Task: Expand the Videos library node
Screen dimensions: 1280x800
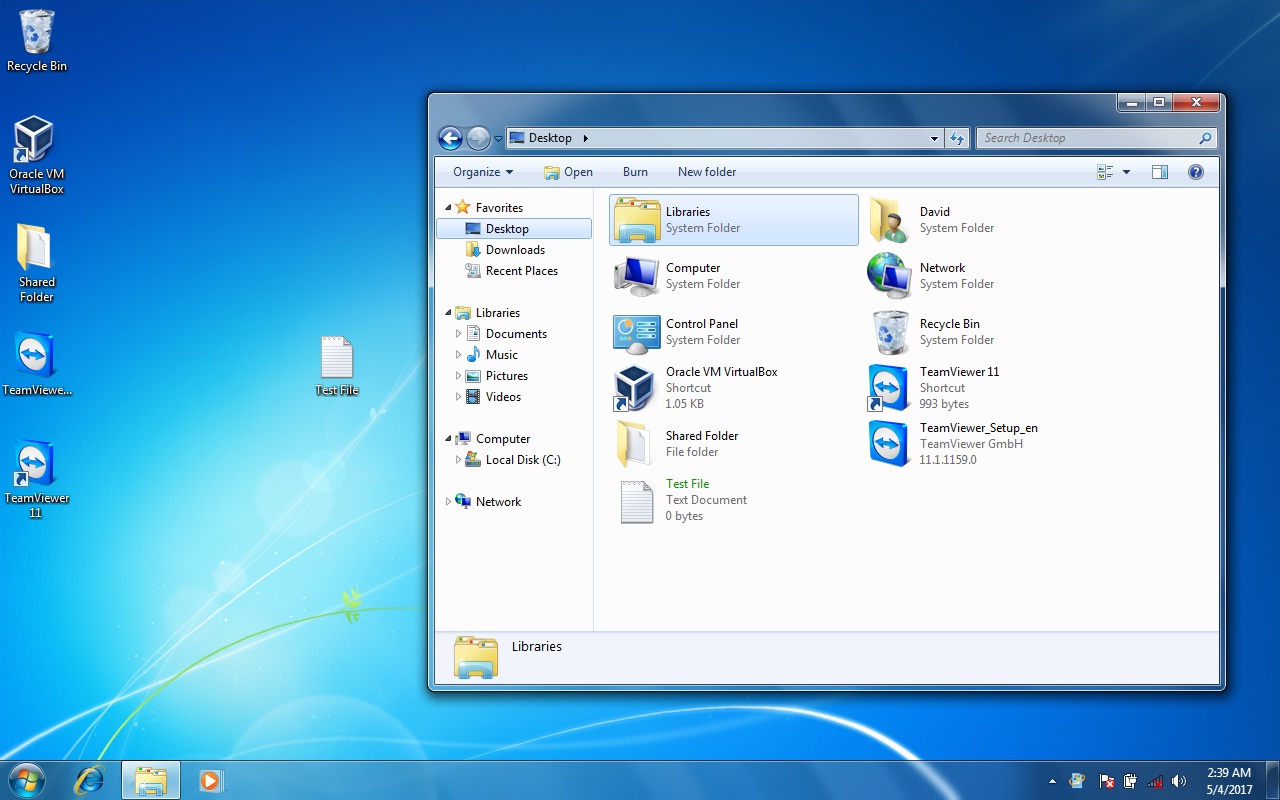Action: point(459,396)
